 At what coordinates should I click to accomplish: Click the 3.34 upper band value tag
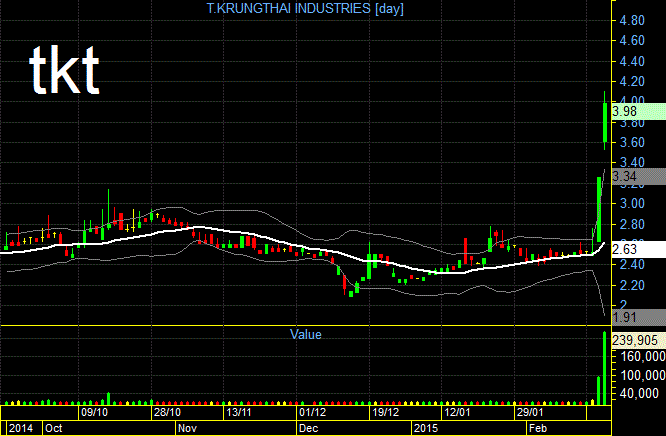coord(638,176)
